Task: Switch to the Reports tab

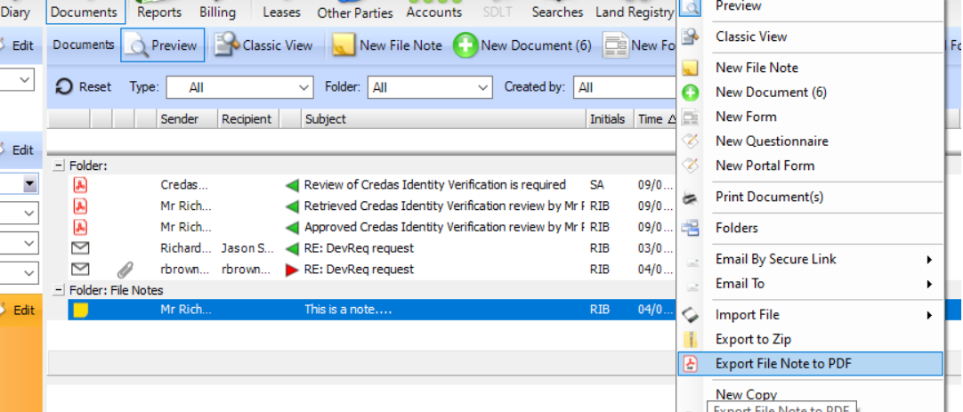Action: (159, 12)
